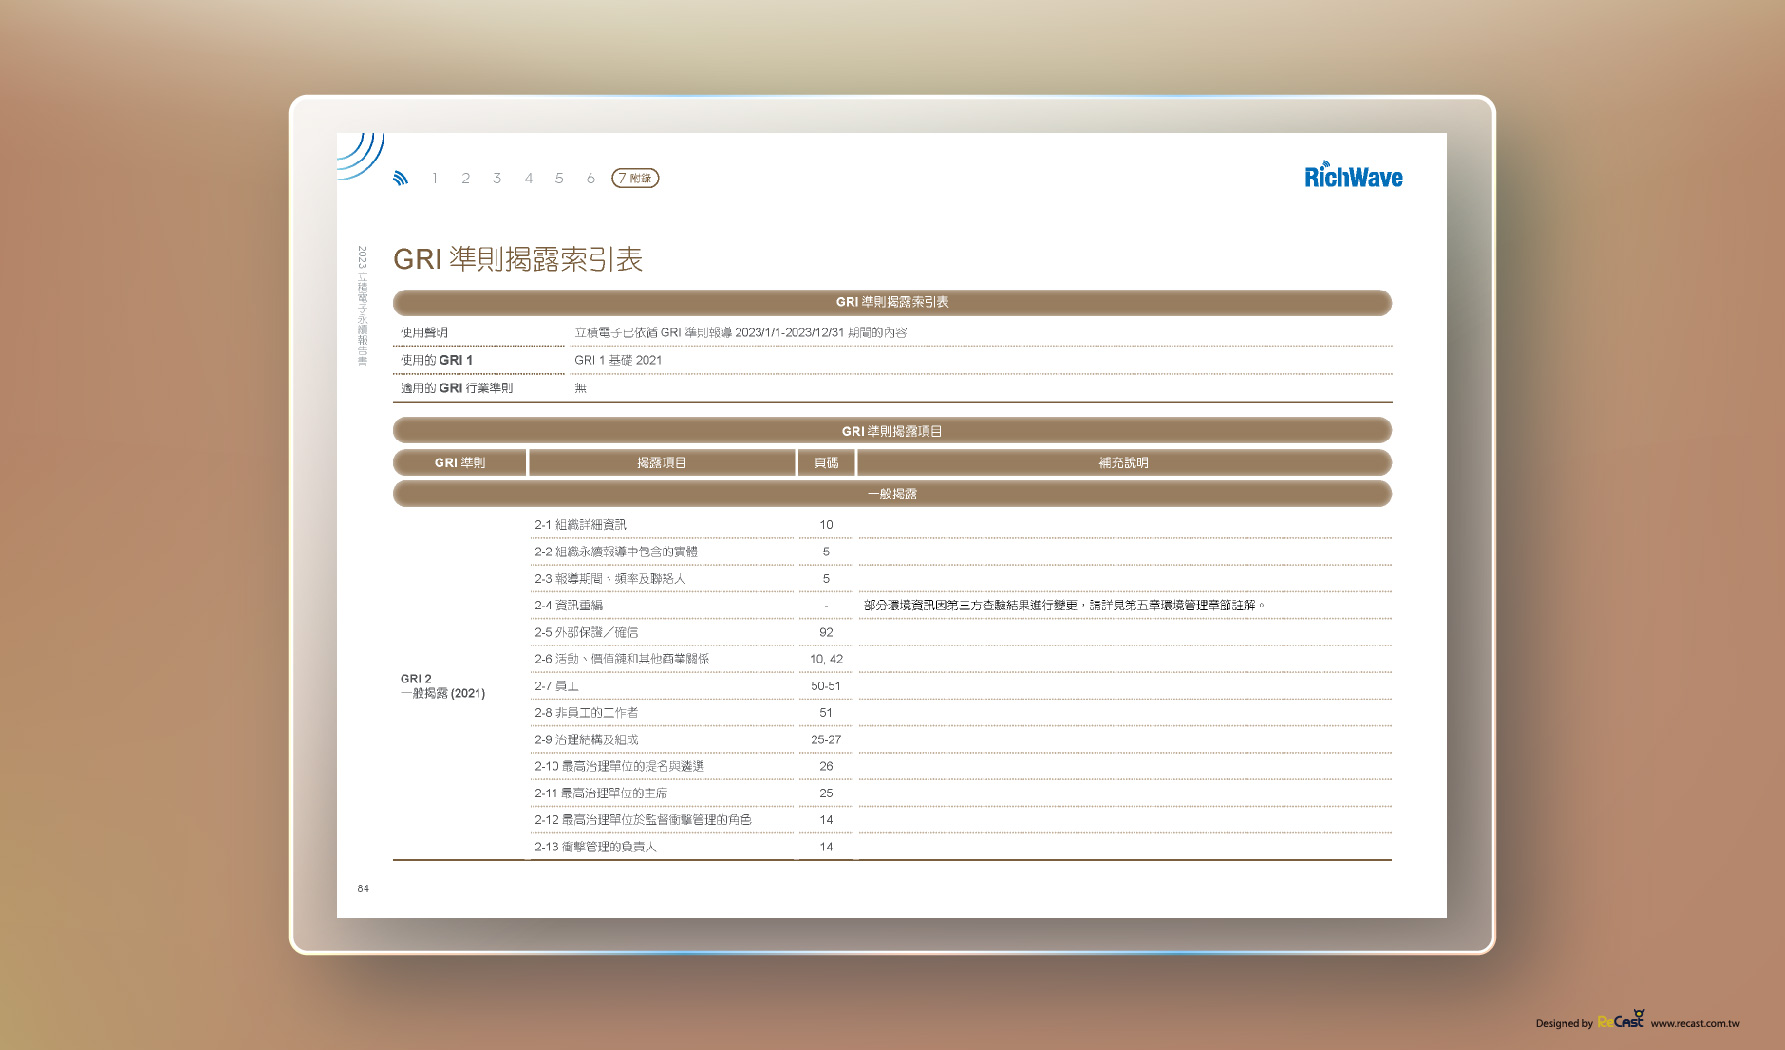Click the '補充說明' column header
This screenshot has height=1050, width=1785.
pos(1124,463)
